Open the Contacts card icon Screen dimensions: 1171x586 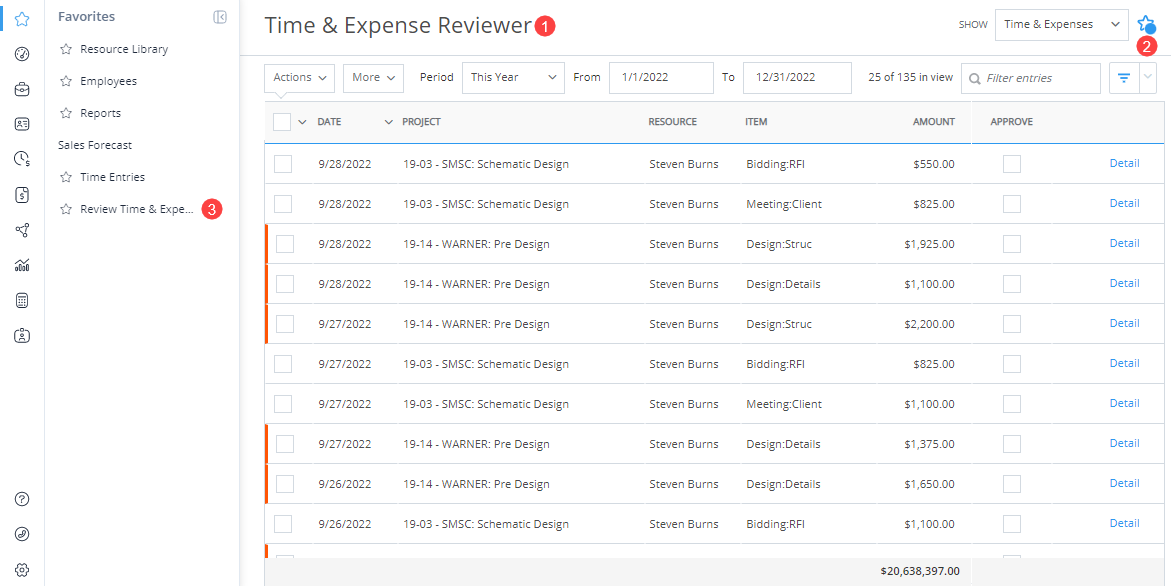pos(22,124)
